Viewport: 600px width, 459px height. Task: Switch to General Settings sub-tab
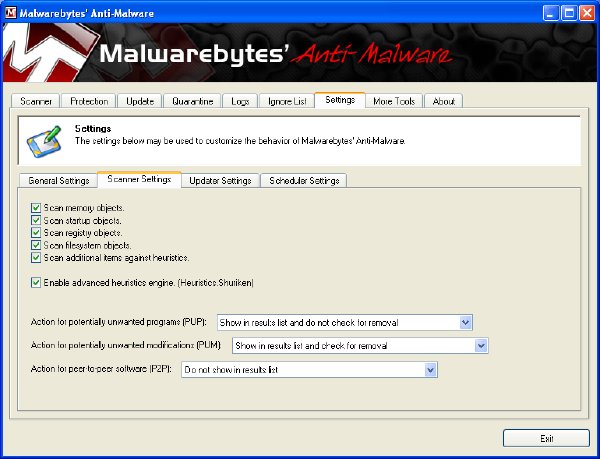click(x=59, y=180)
